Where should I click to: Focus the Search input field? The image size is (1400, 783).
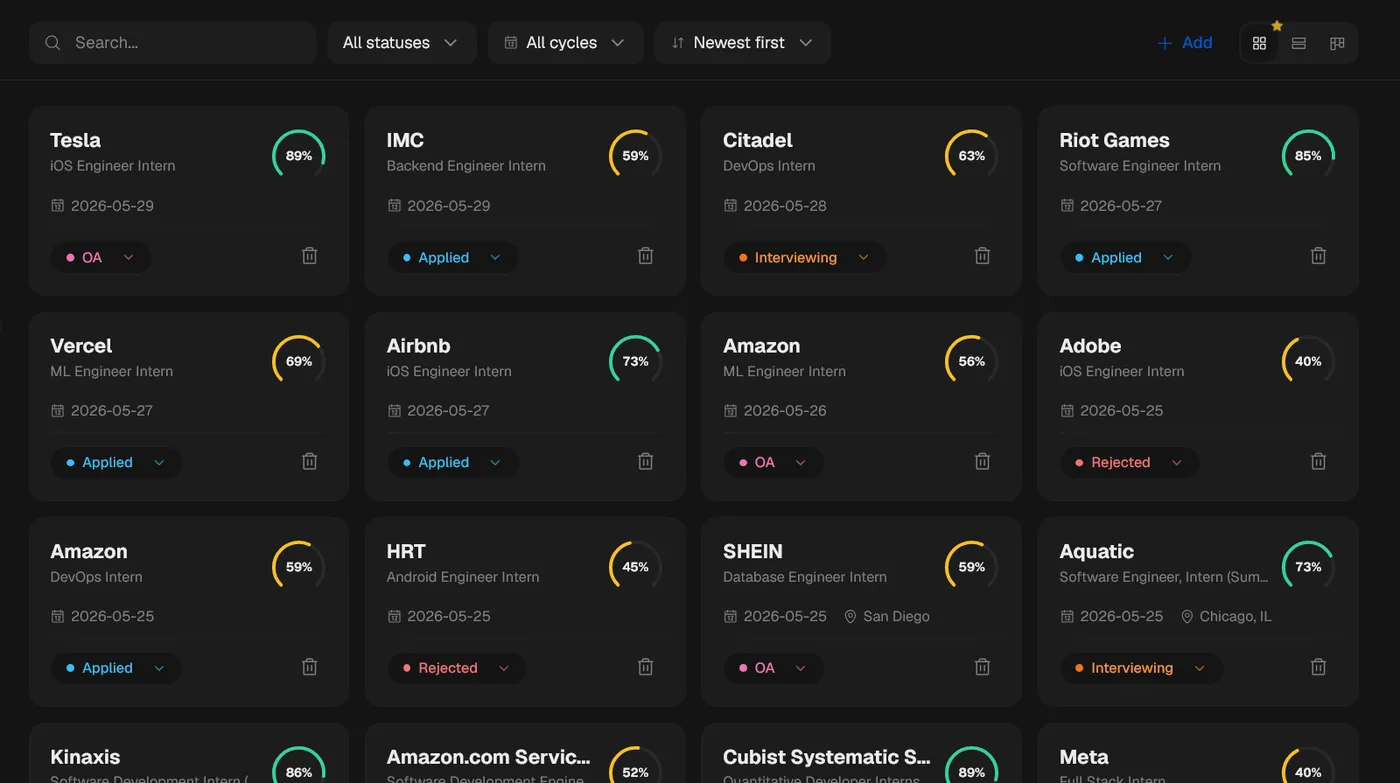coord(173,43)
